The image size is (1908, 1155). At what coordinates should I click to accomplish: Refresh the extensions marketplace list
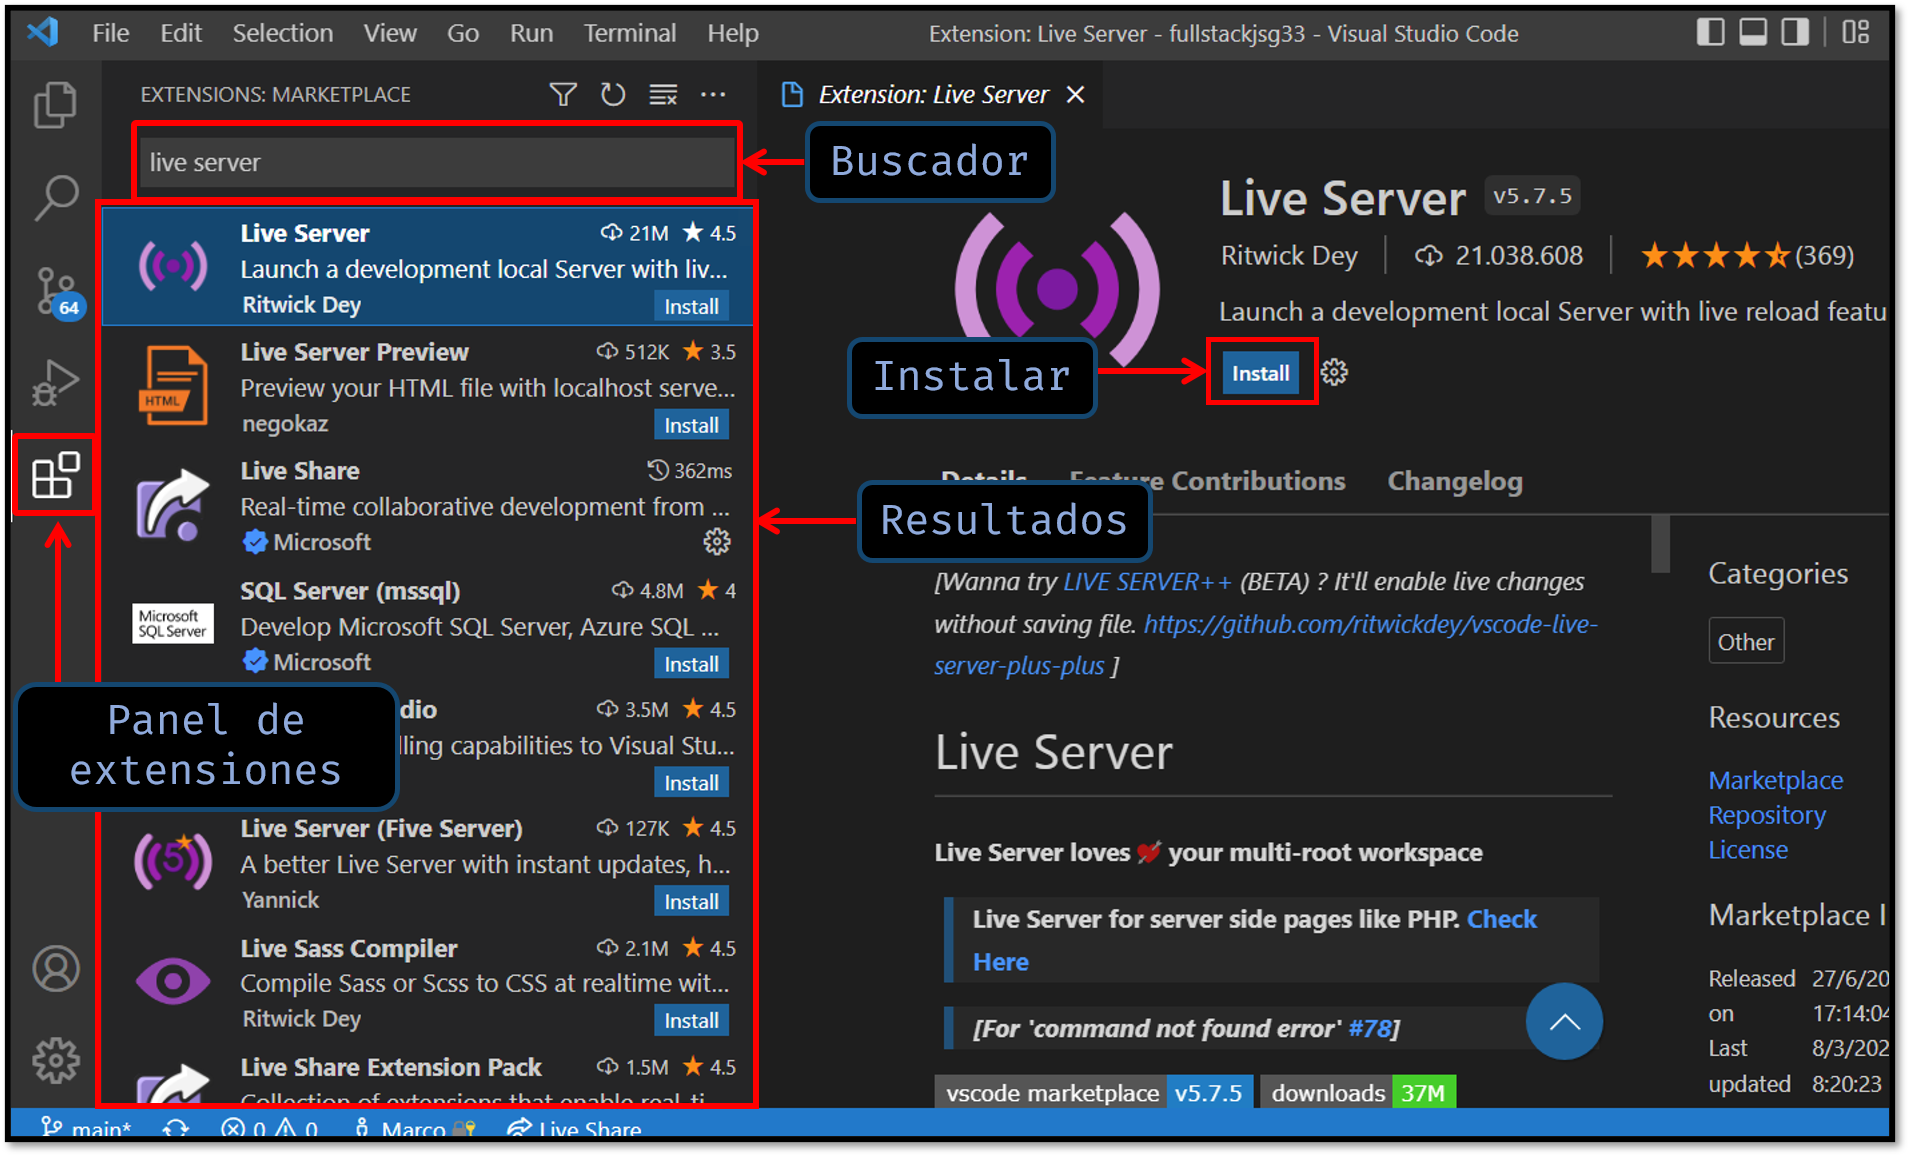[x=613, y=95]
